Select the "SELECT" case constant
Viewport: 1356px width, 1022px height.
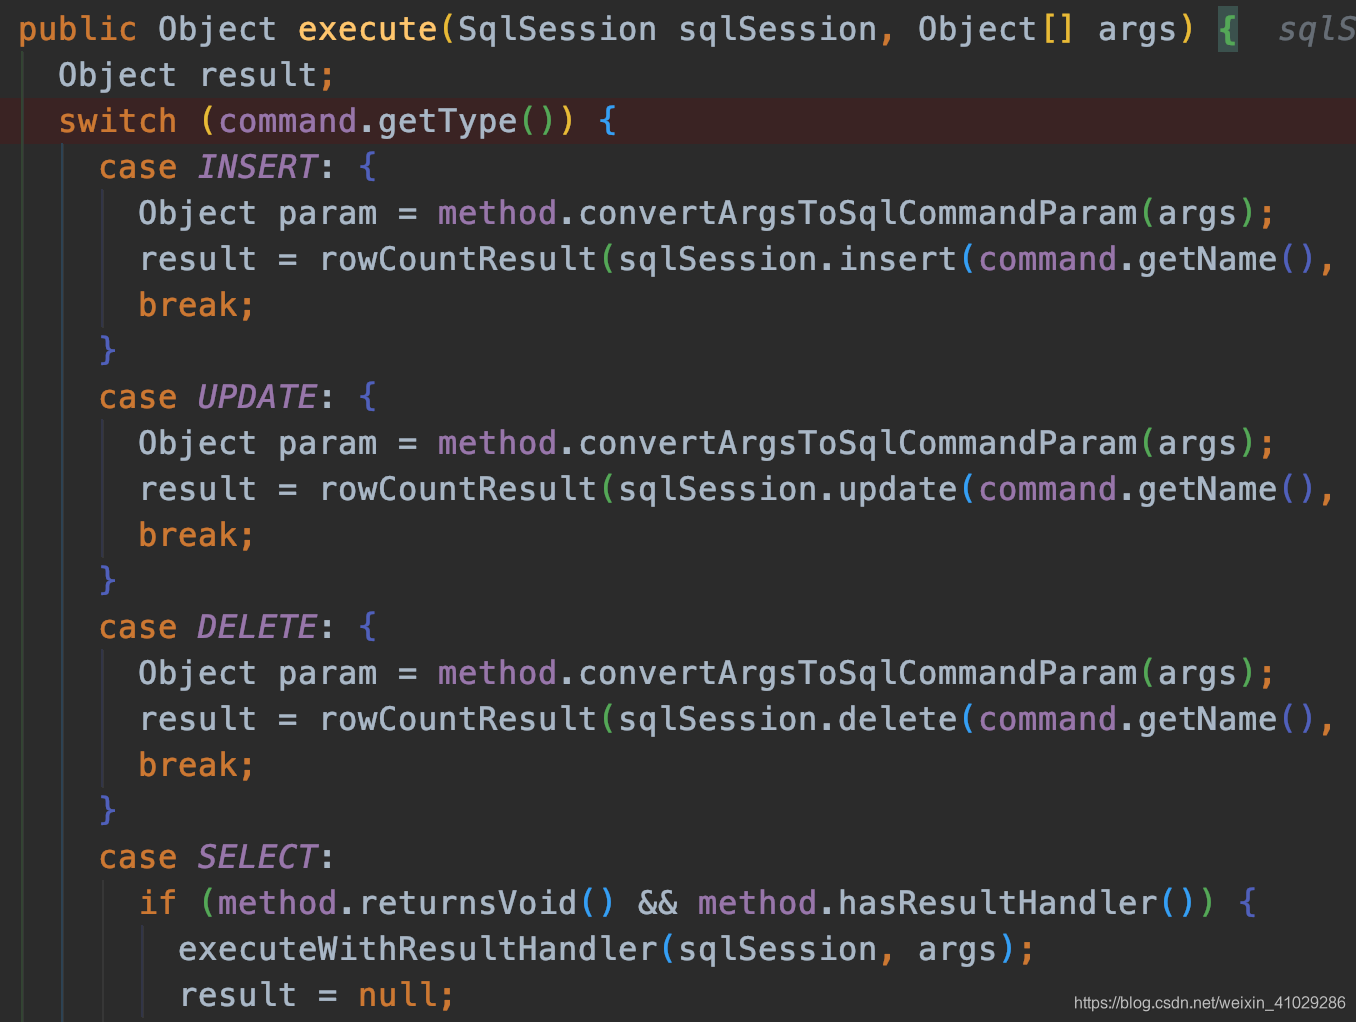coord(258,857)
